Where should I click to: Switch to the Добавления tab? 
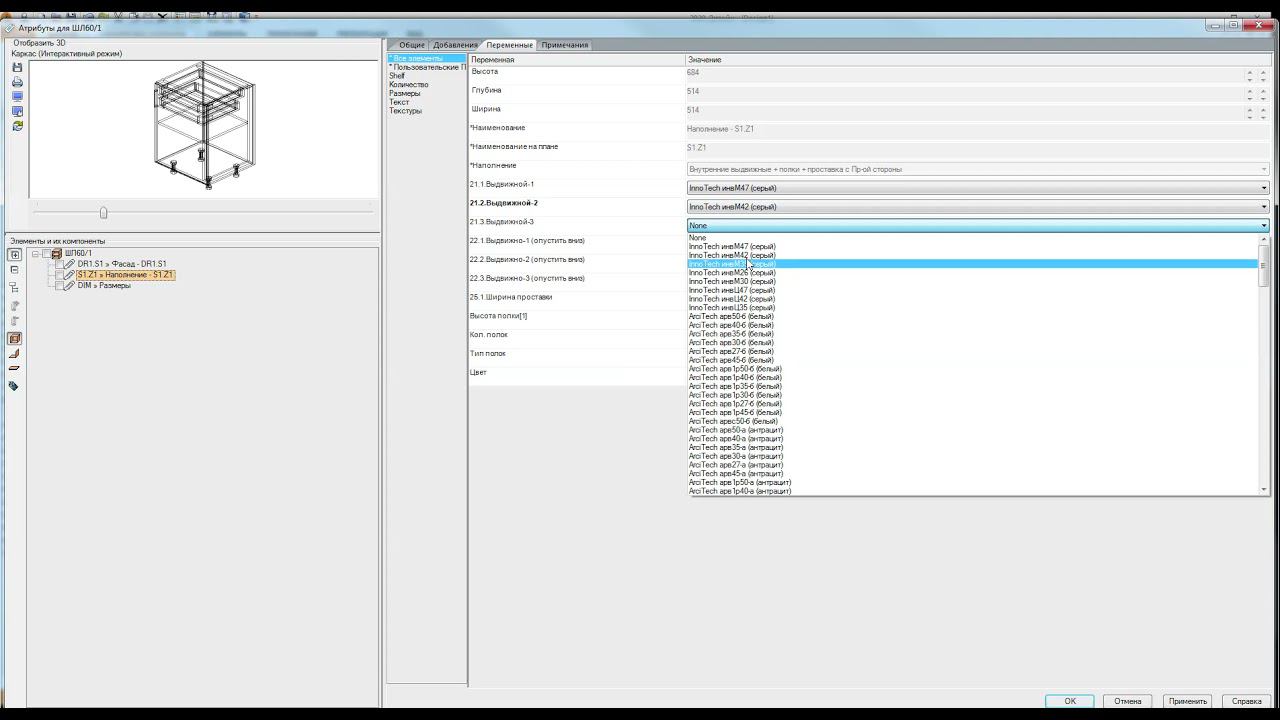click(455, 45)
